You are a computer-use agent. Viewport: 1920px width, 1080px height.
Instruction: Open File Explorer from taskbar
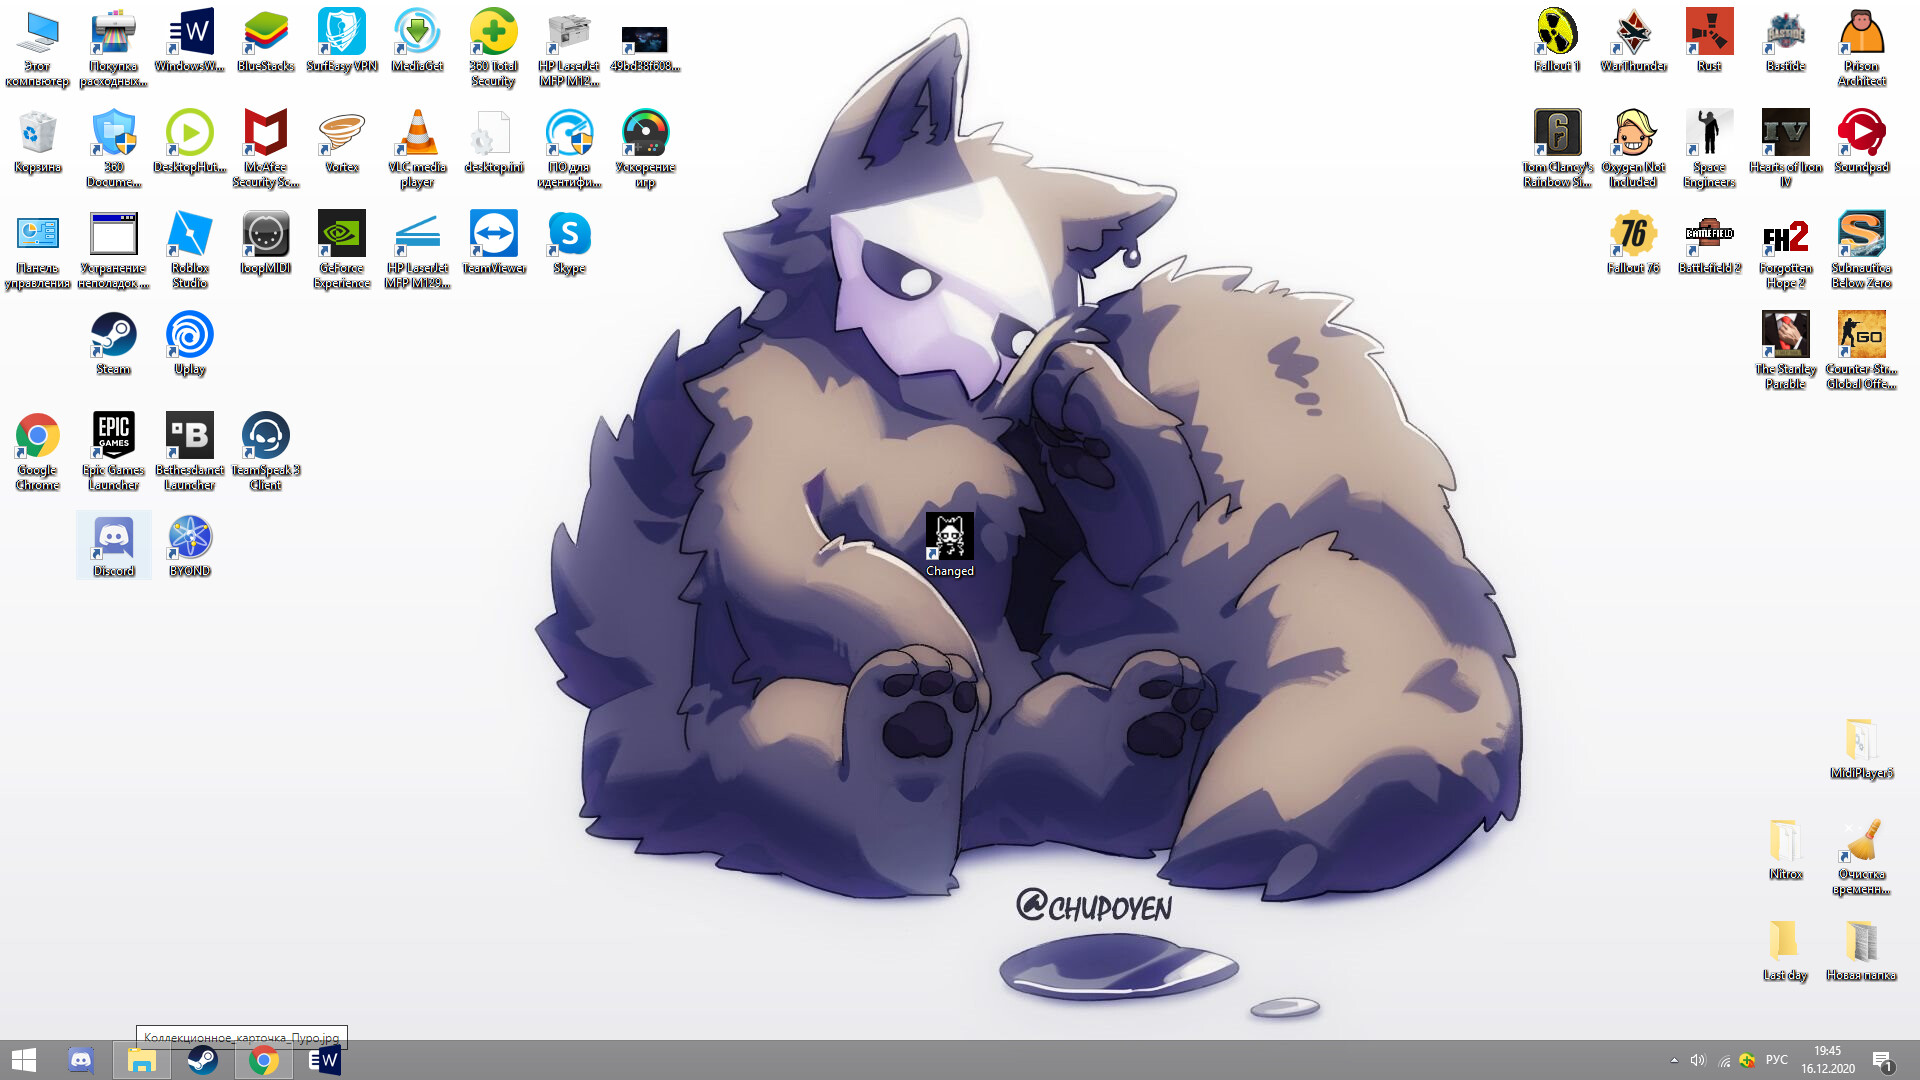pos(141,1060)
